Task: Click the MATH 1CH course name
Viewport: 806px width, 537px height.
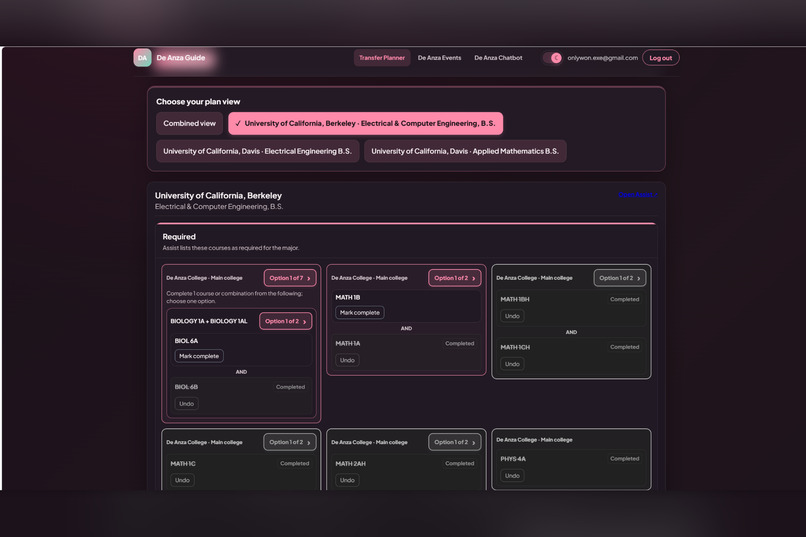Action: [x=515, y=347]
